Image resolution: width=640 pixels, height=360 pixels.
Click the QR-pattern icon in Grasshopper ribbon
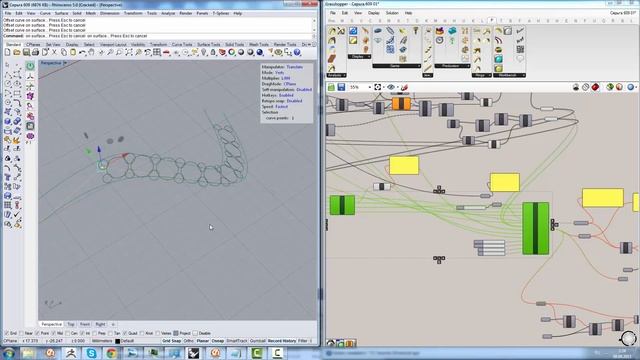pyautogui.click(x=520, y=49)
